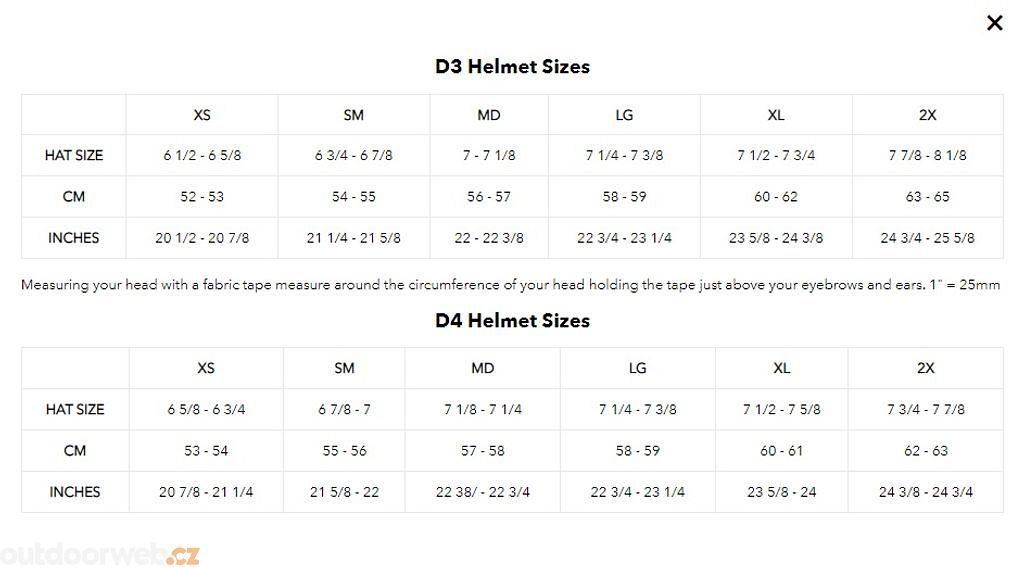Select the HAT SIZE row label in D3 table
The image size is (1024, 568).
74,155
